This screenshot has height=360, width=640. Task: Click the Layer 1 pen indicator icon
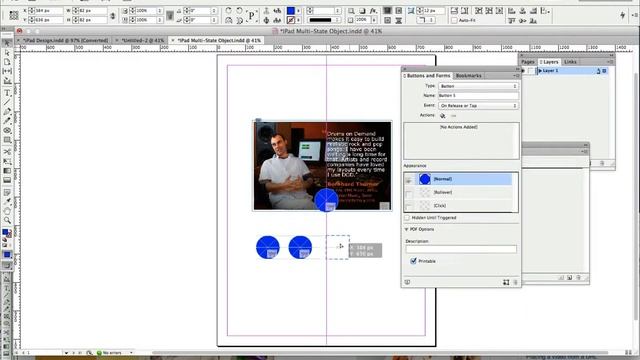pos(598,71)
